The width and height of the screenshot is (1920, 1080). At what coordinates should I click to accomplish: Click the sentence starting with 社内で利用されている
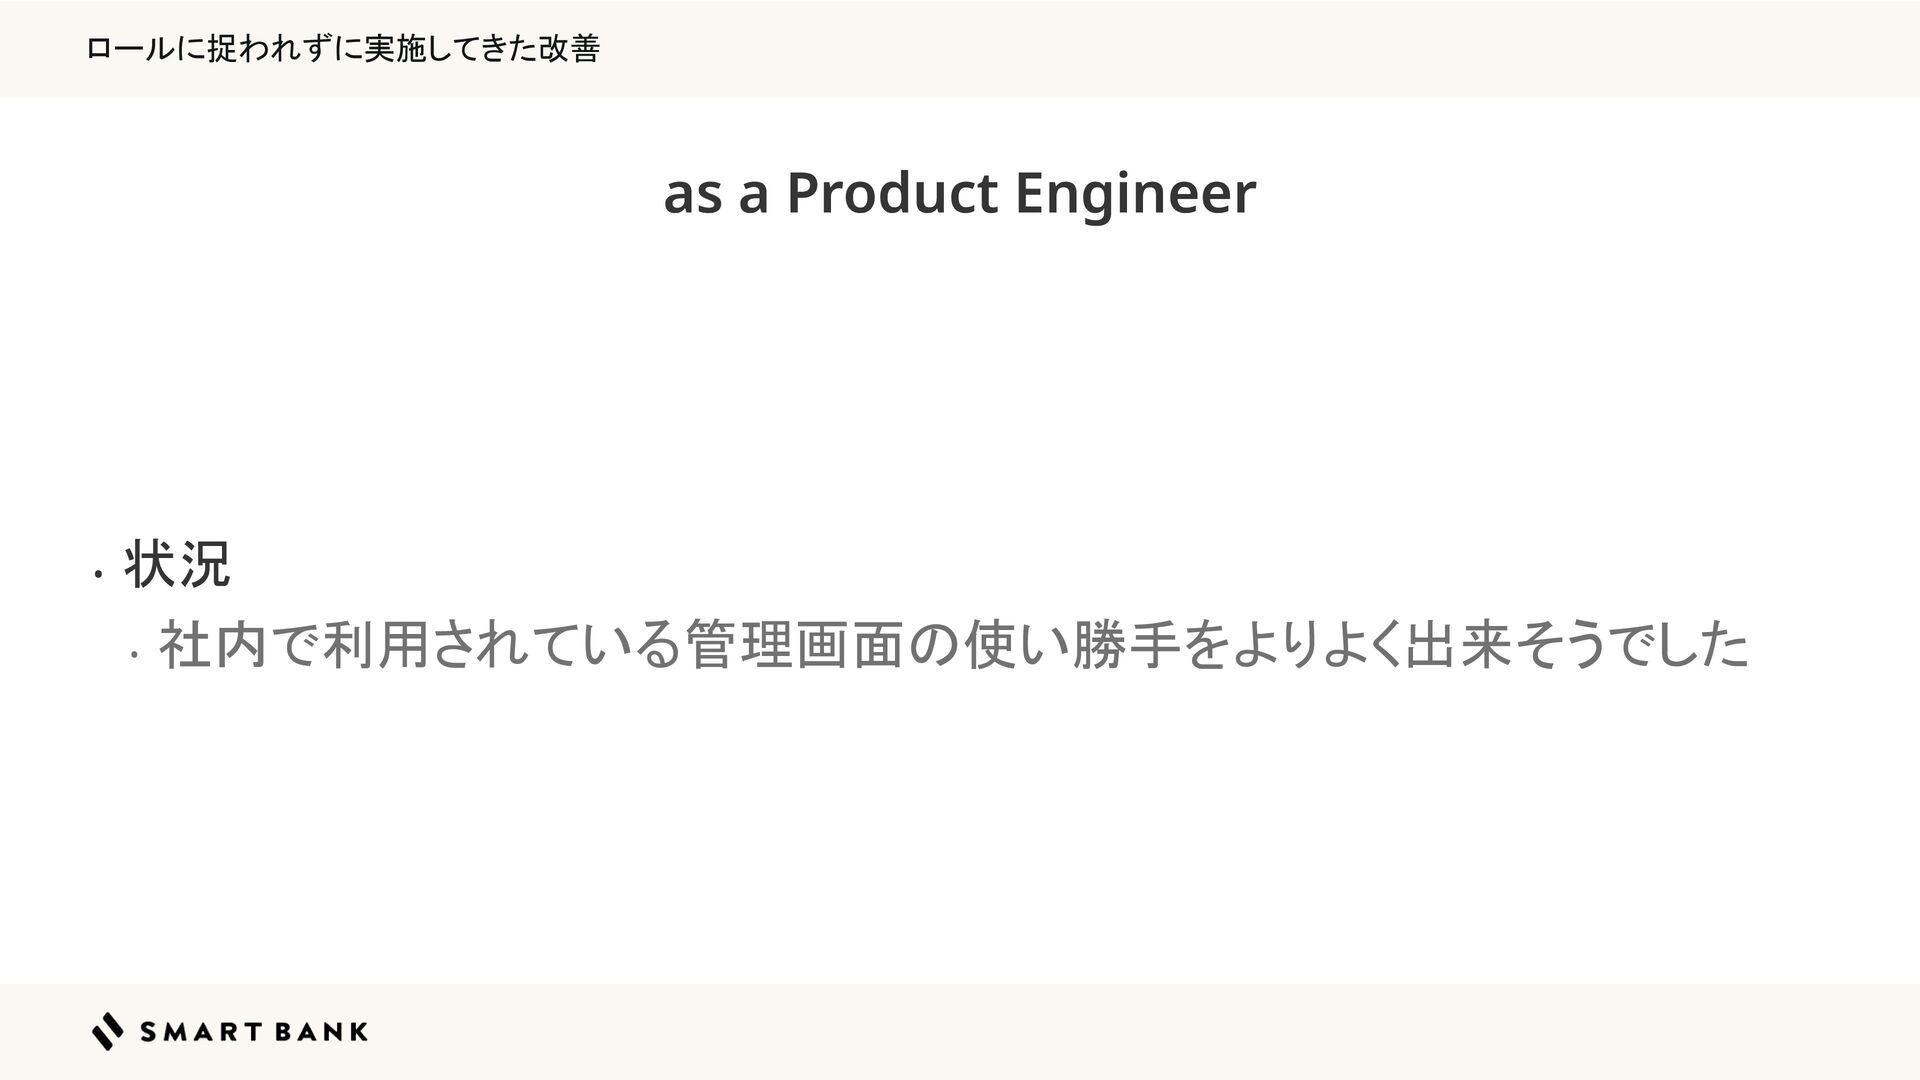point(954,645)
